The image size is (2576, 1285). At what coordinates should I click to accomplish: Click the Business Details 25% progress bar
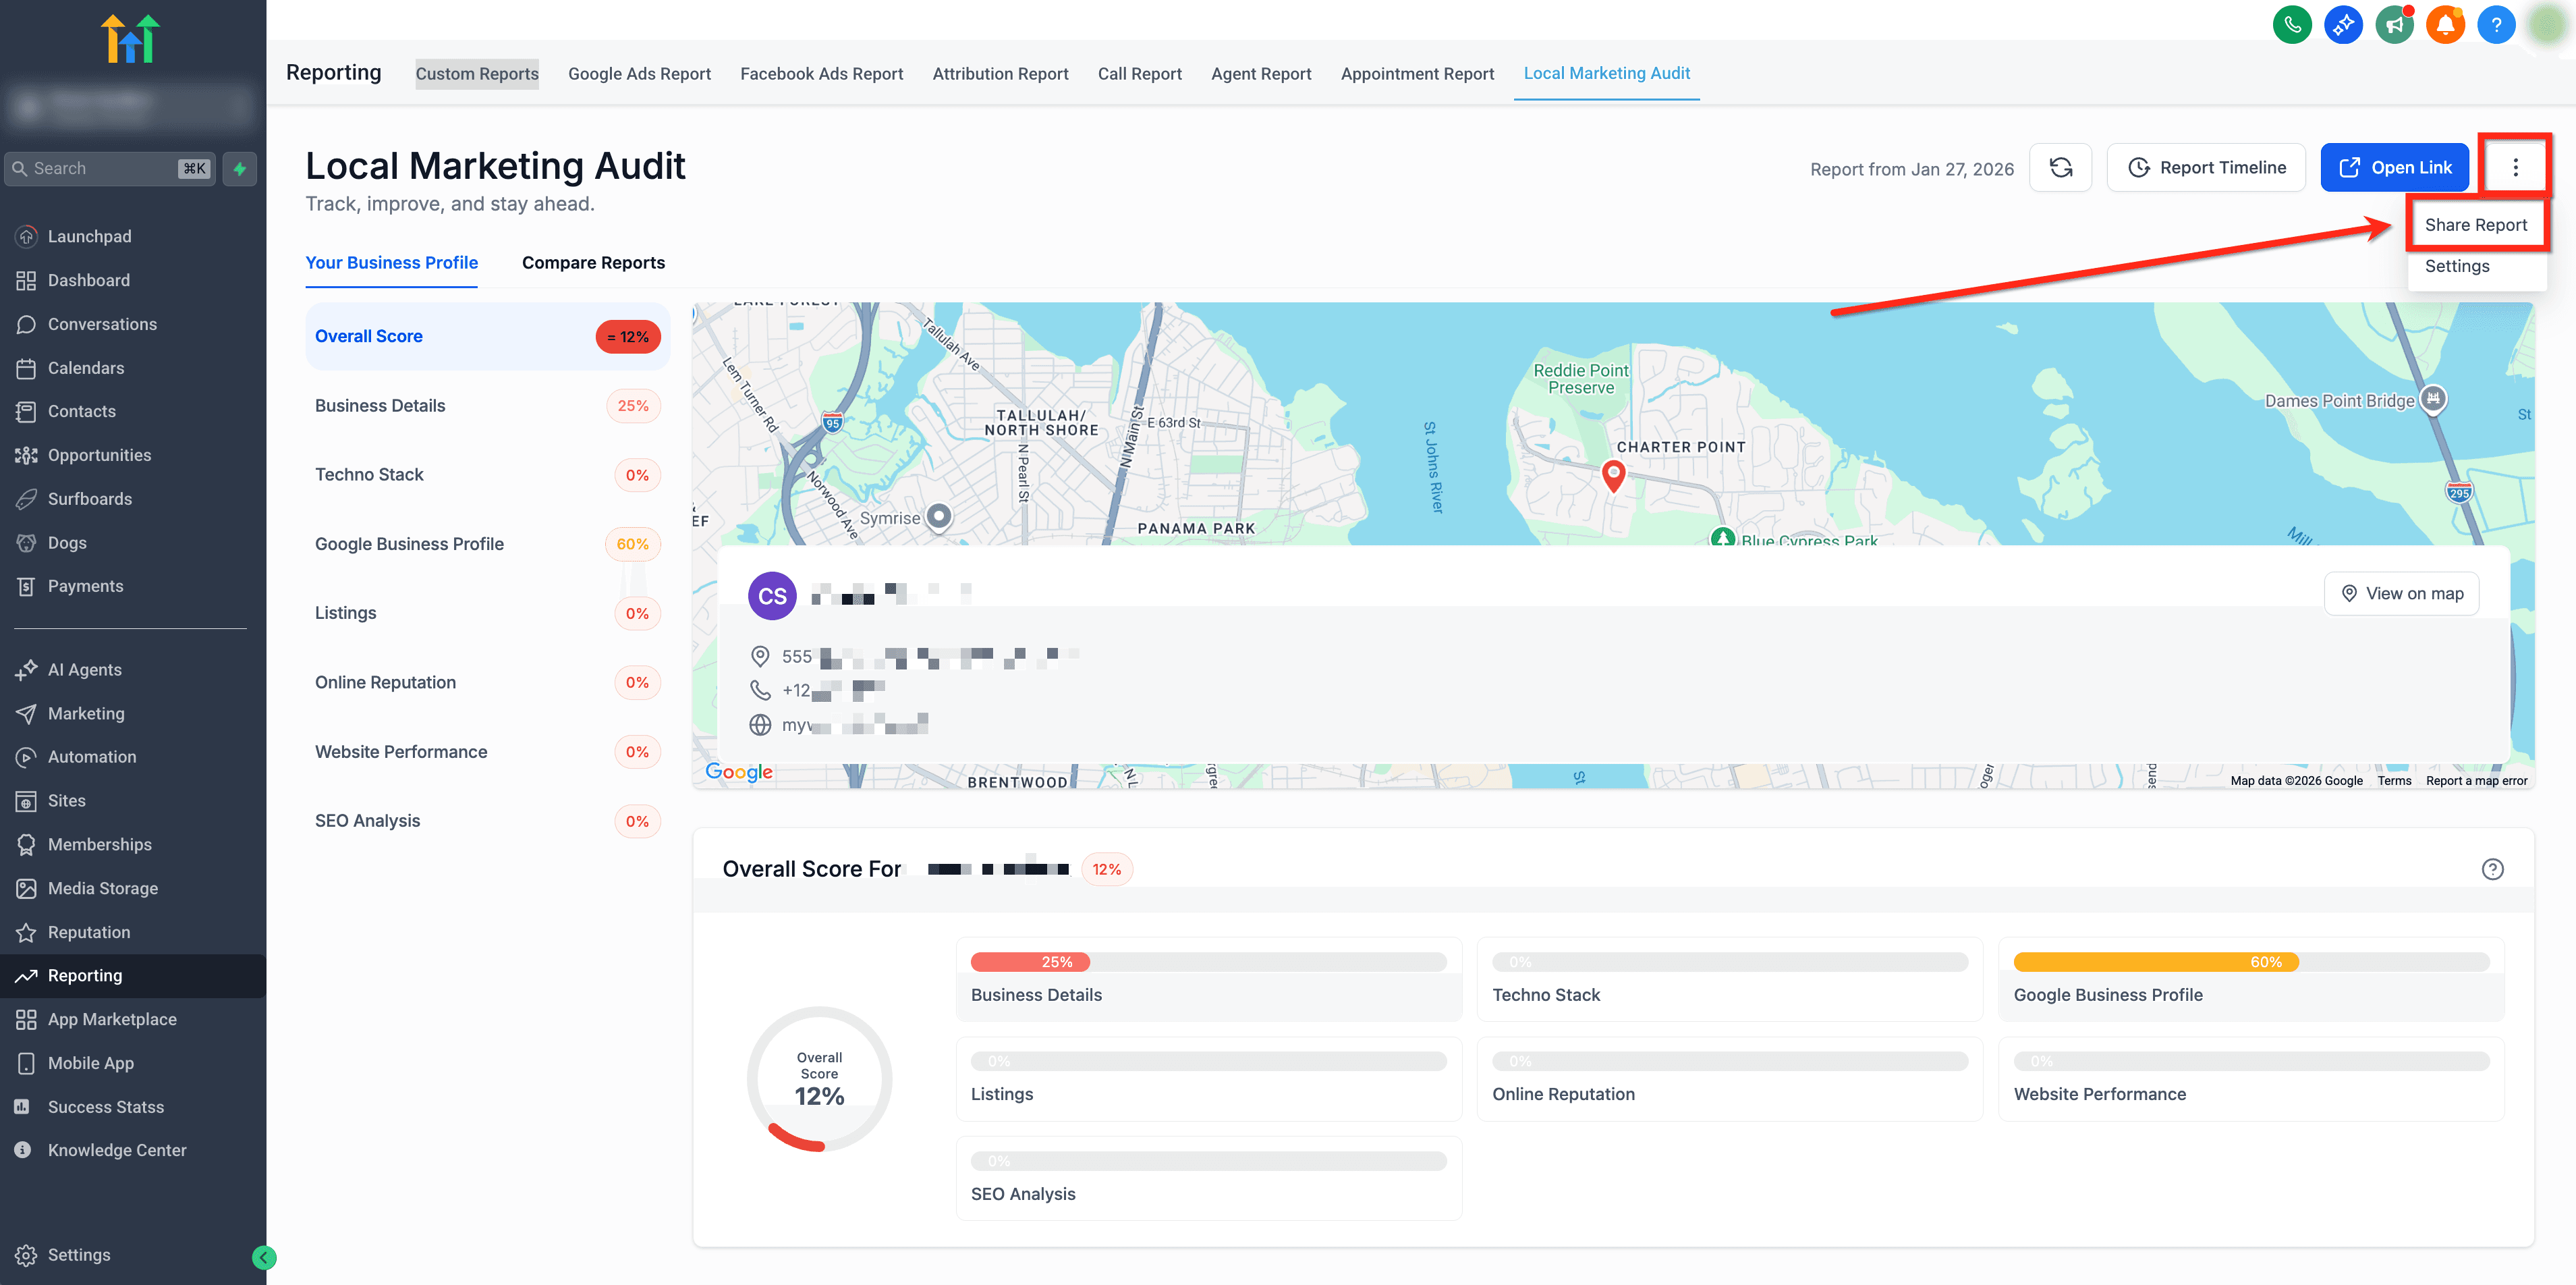[x=1208, y=962]
